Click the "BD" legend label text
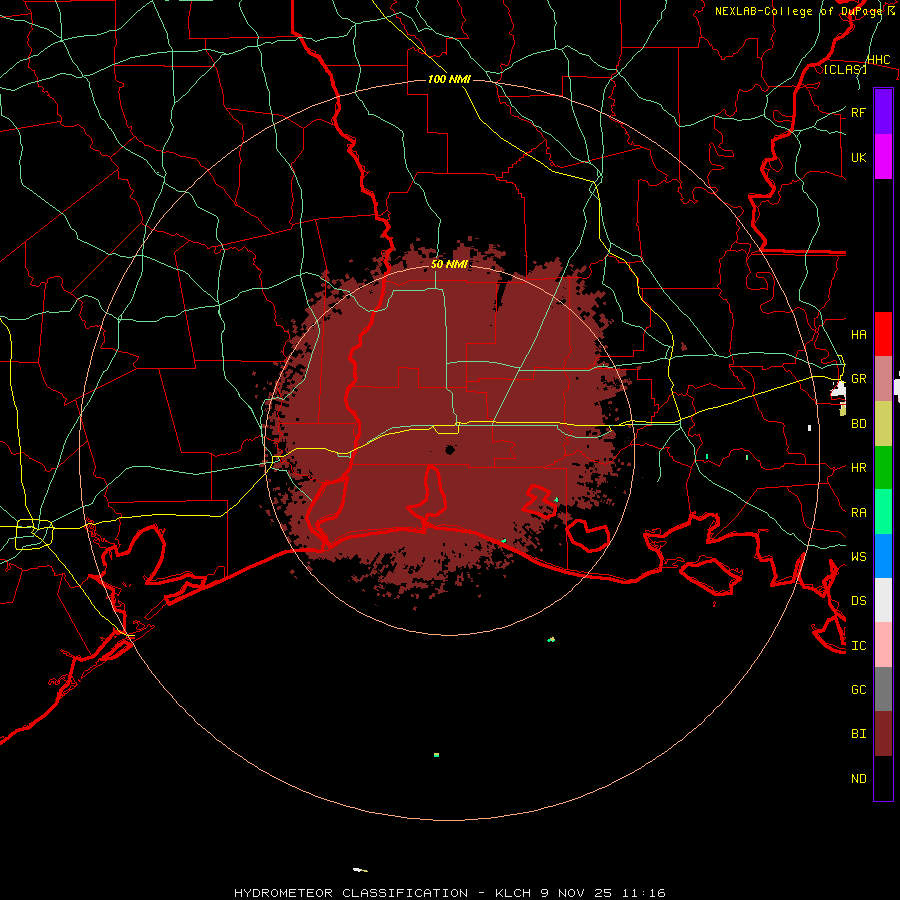 858,424
